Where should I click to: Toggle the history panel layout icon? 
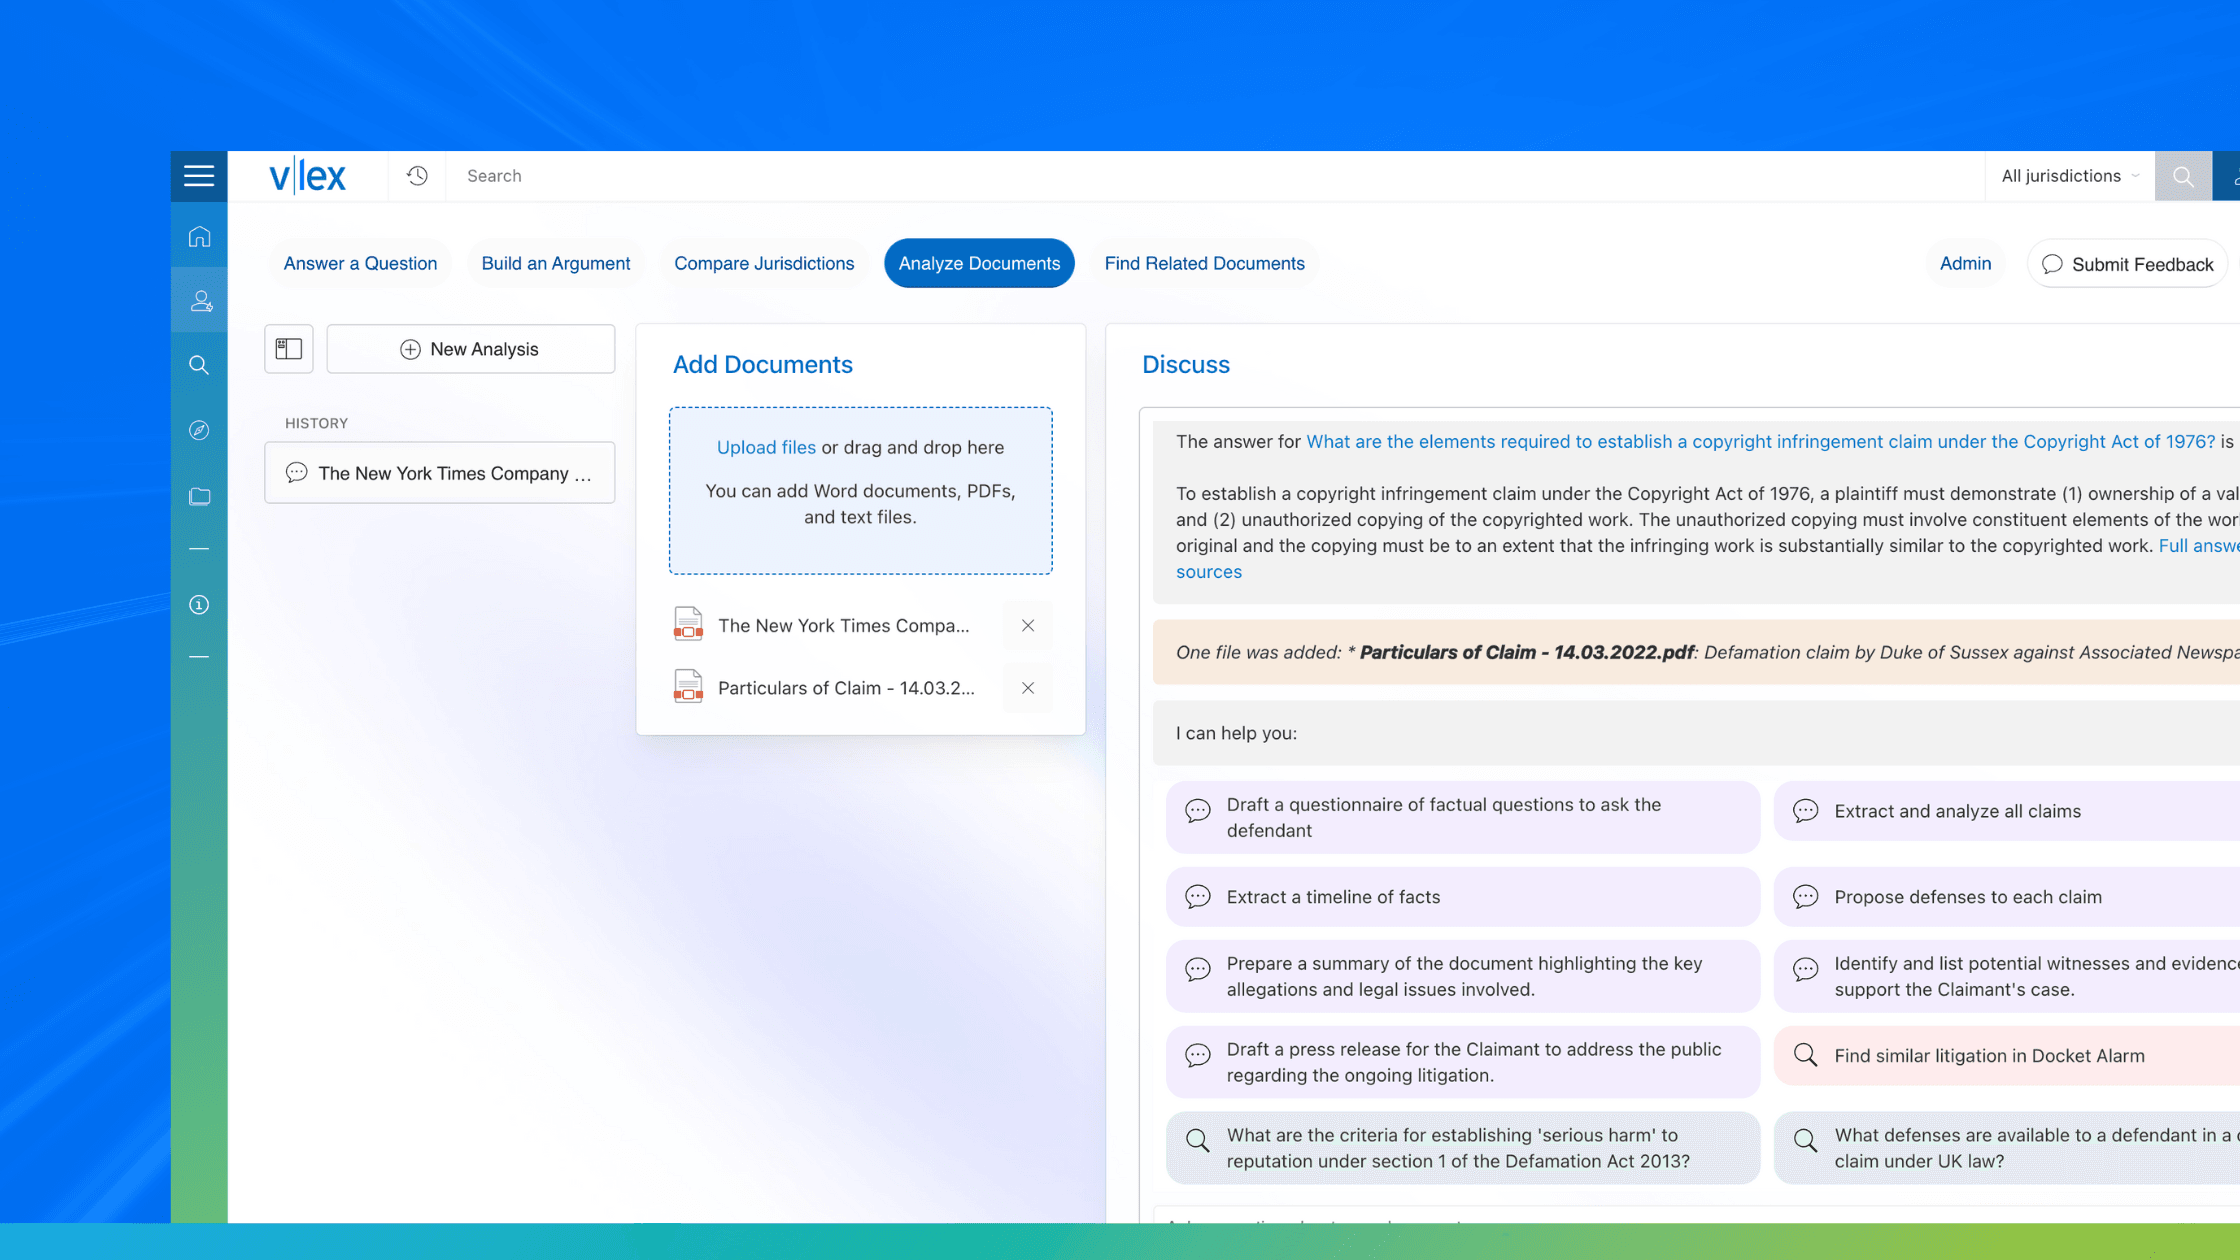pyautogui.click(x=289, y=349)
